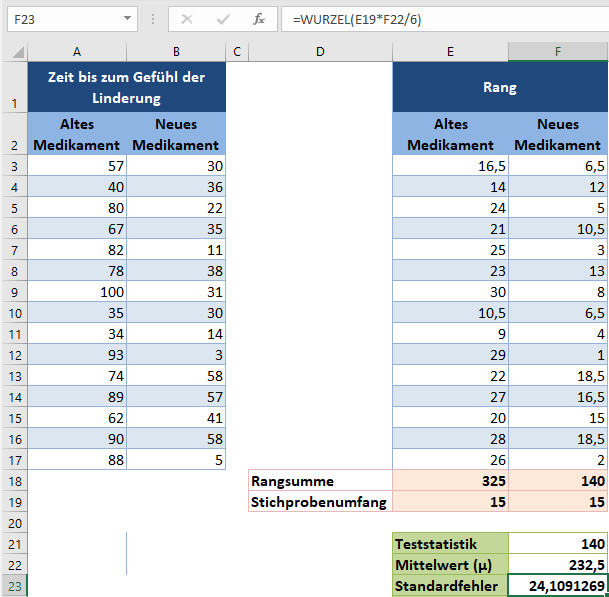
Task: Select cell E9 with rank 30
Action: point(451,292)
